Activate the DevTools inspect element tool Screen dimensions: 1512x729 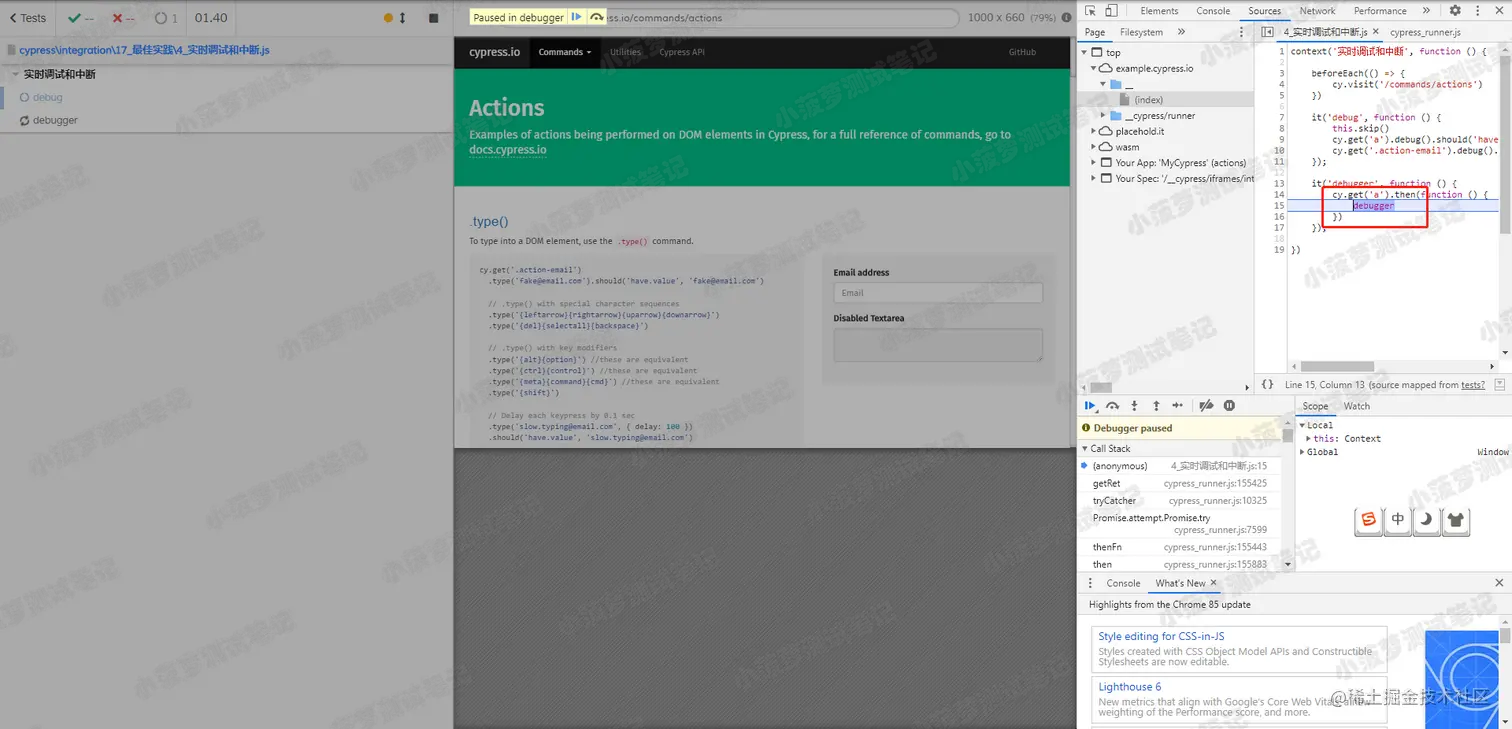[1090, 11]
